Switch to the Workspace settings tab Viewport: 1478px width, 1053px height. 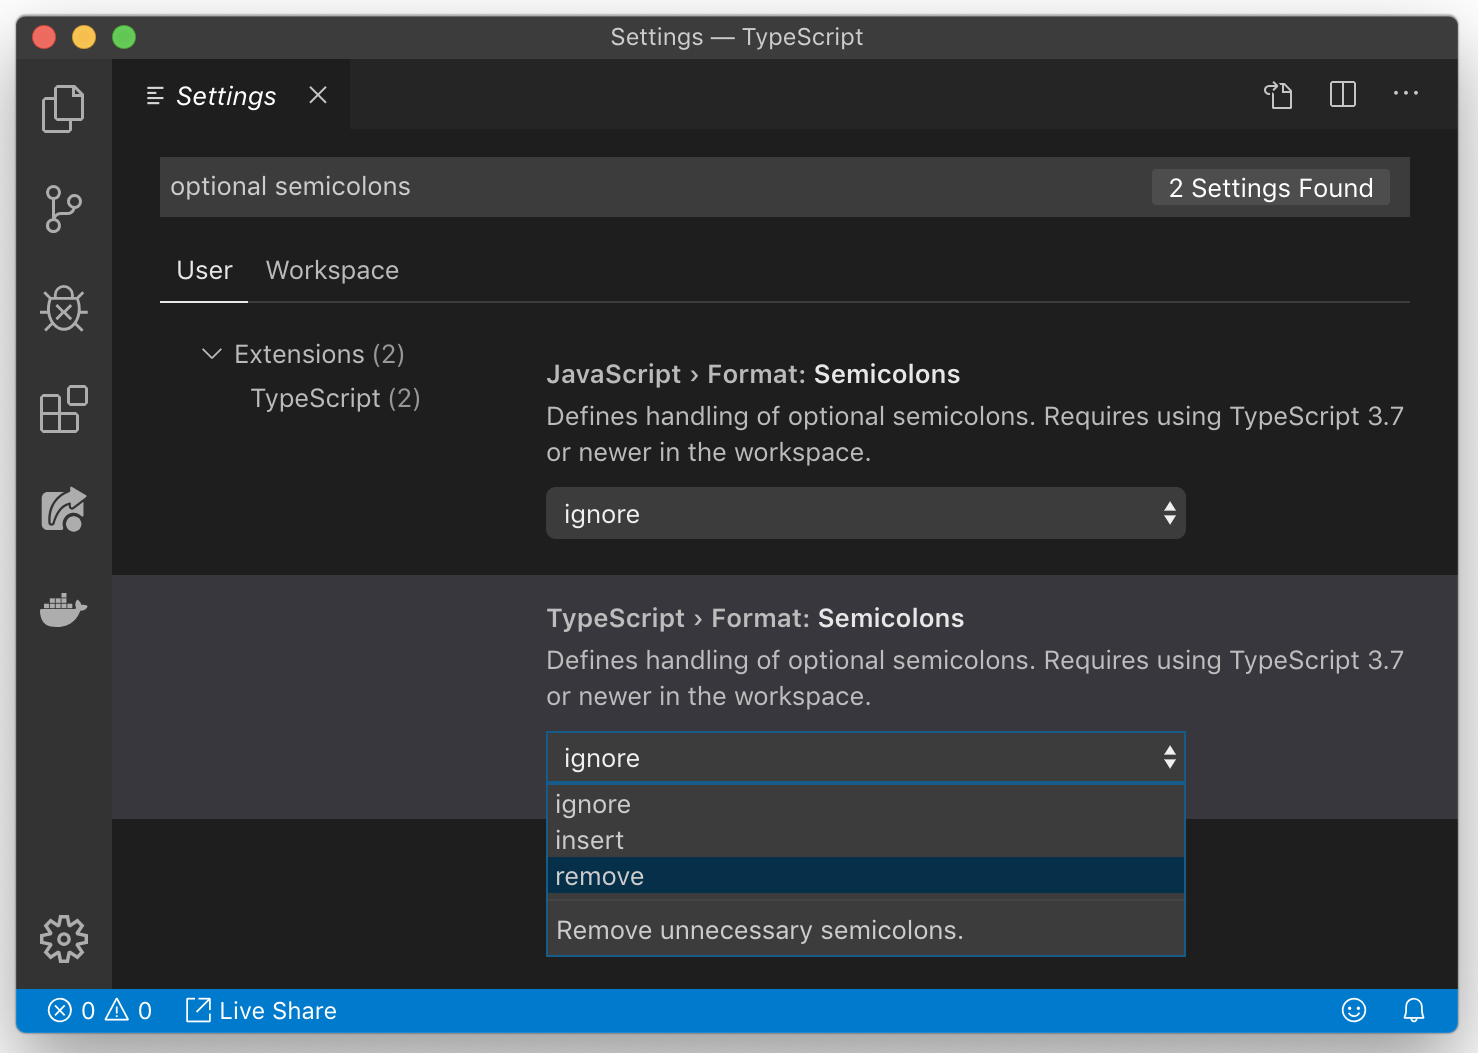332,270
